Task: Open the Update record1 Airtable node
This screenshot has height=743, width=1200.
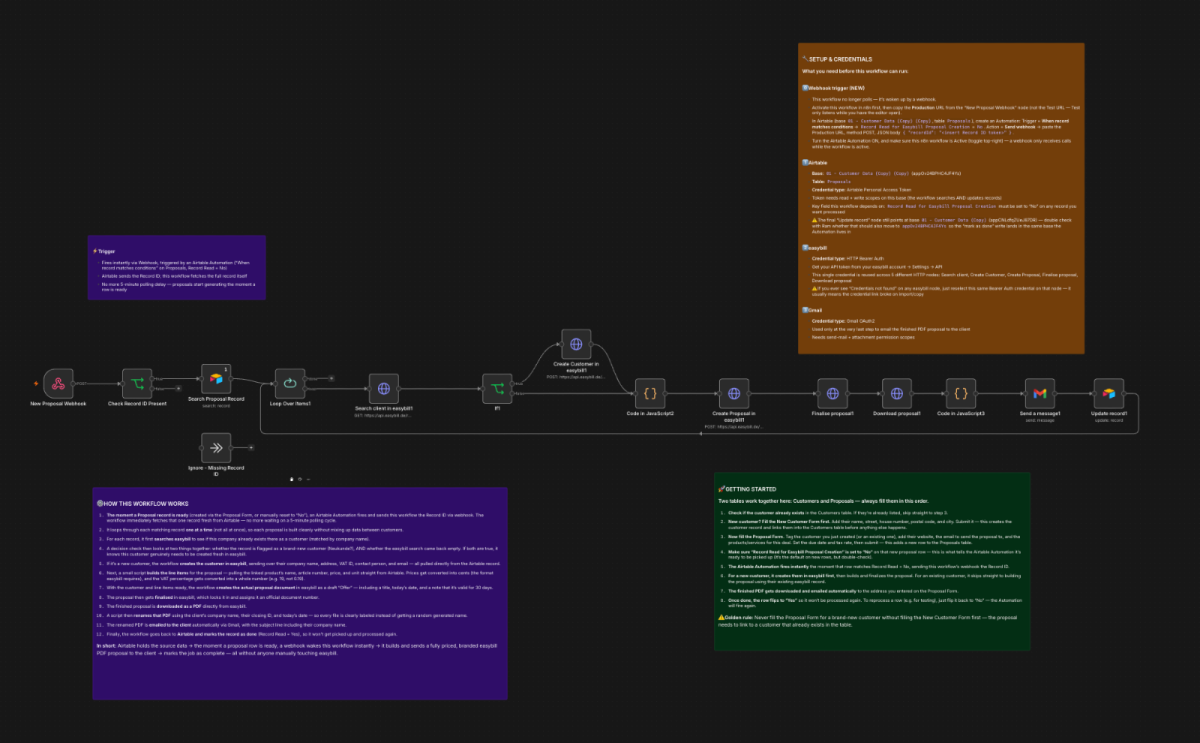Action: pos(1109,394)
